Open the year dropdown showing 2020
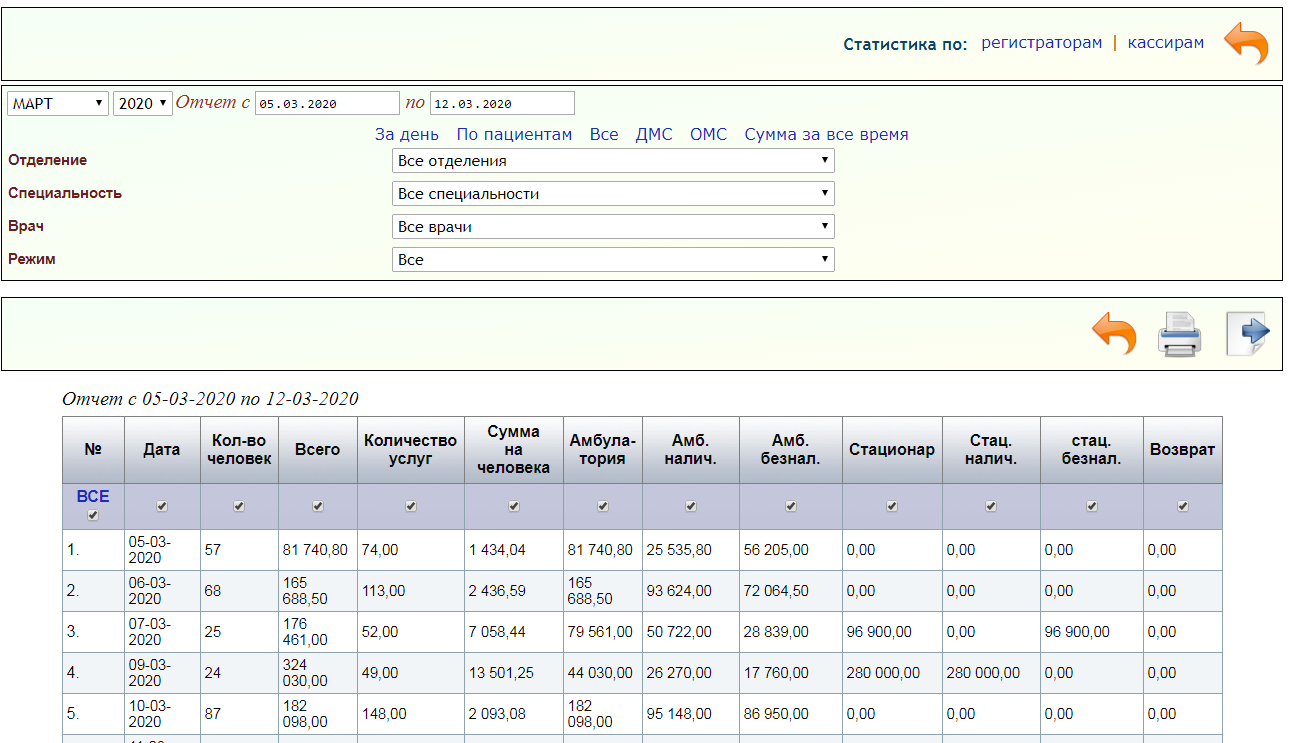1289x743 pixels. tap(142, 104)
